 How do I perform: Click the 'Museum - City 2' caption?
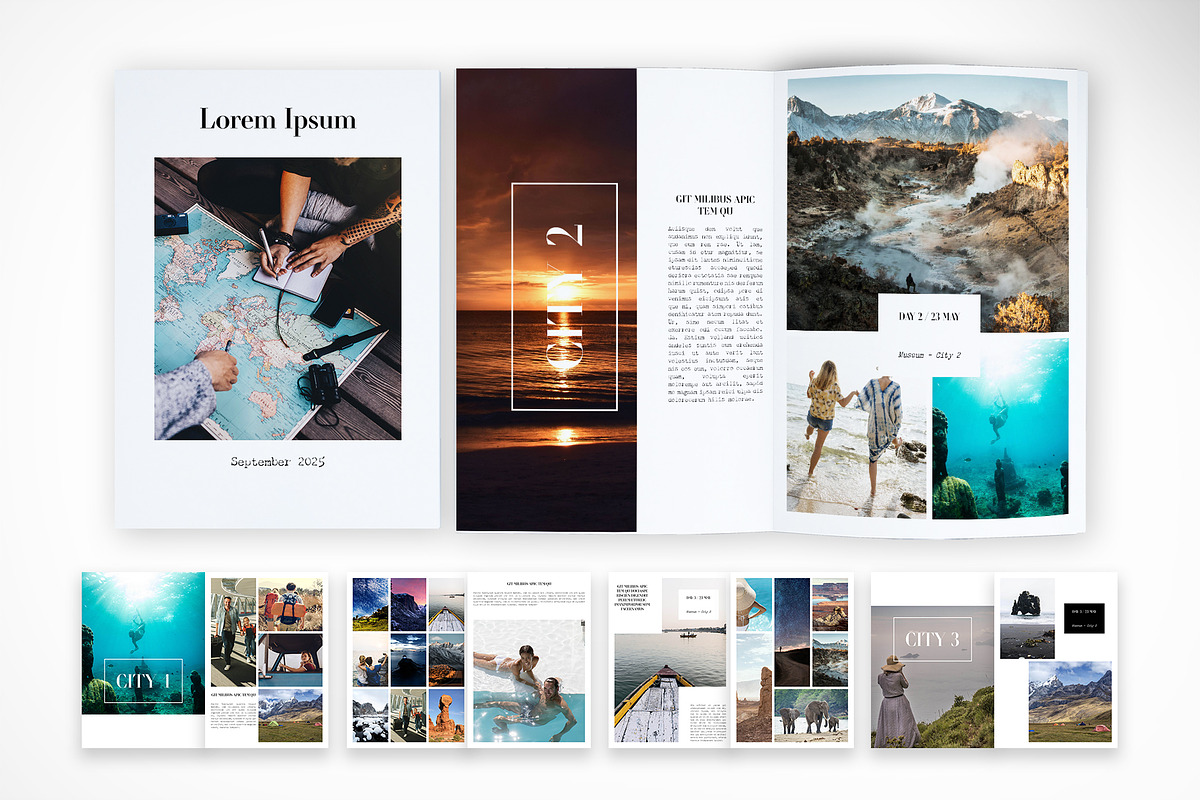[x=929, y=356]
